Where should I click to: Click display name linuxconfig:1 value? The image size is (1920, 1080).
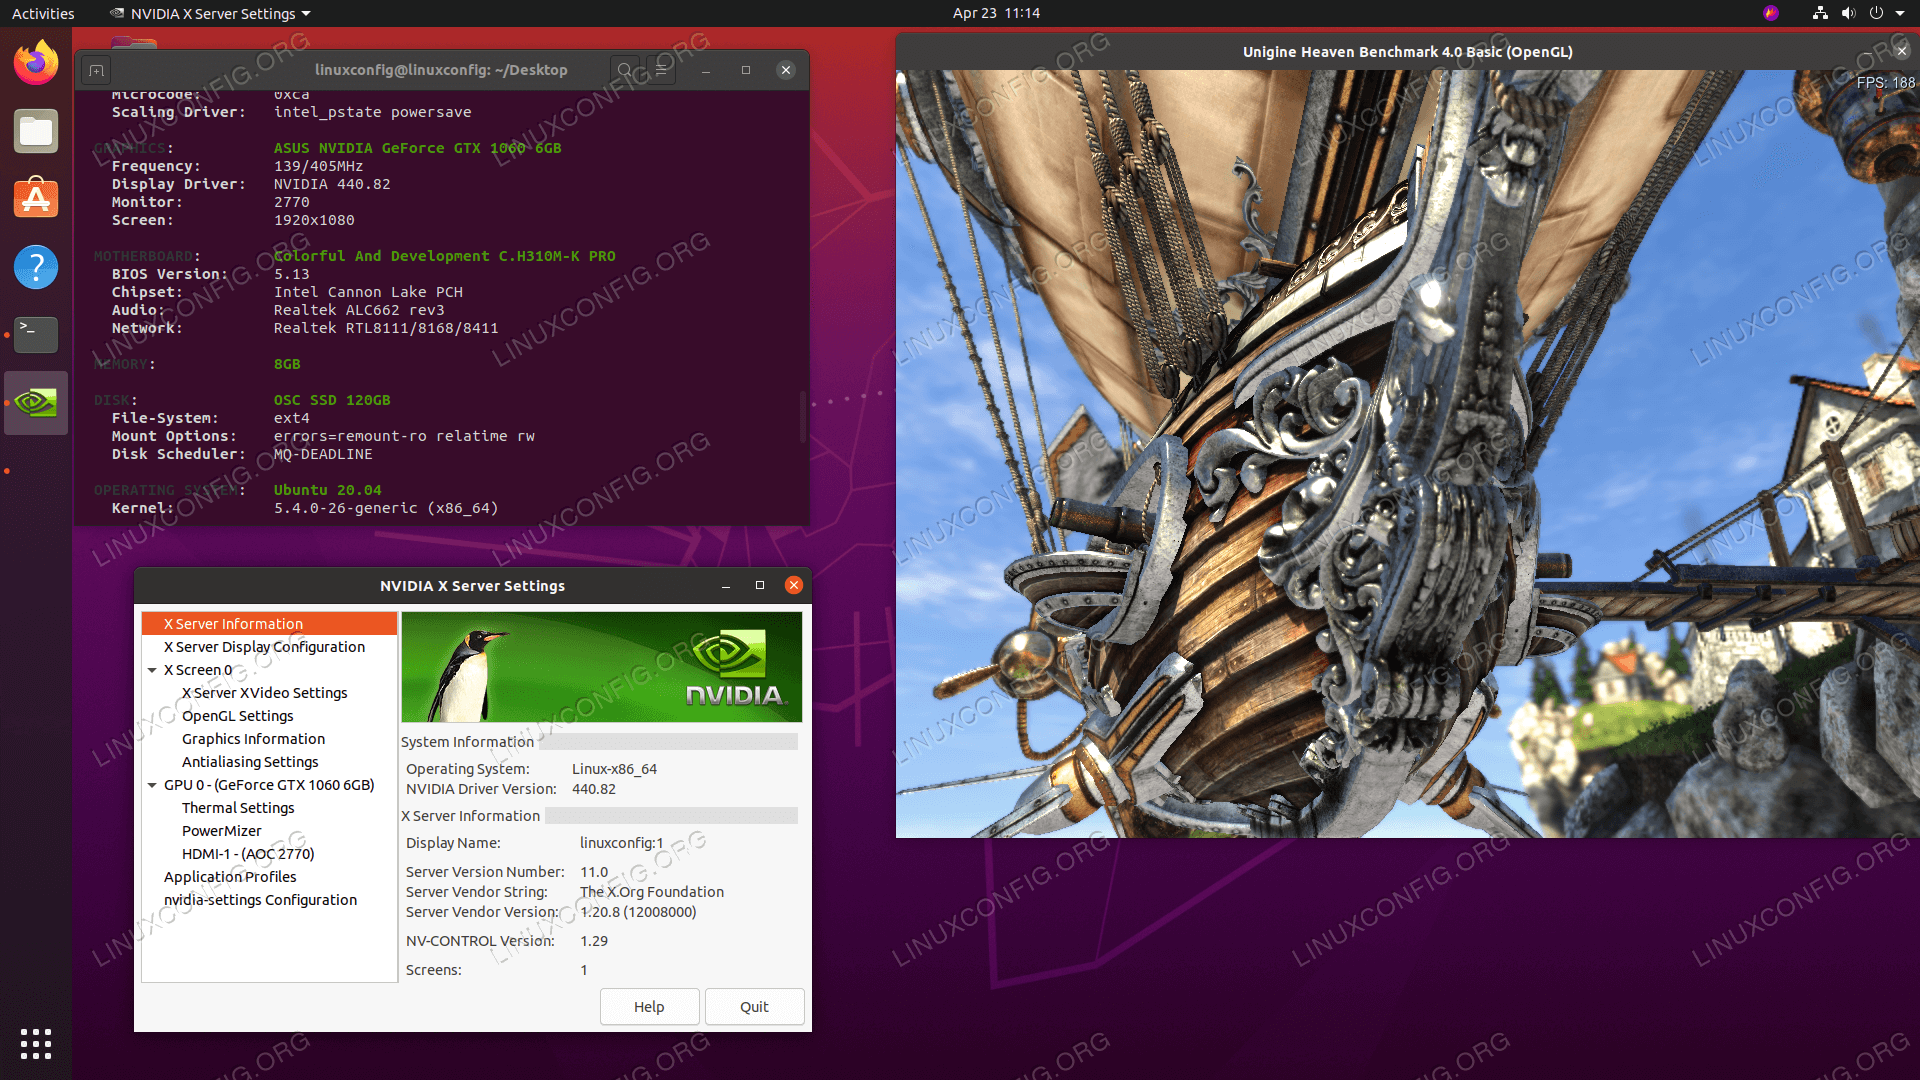621,843
